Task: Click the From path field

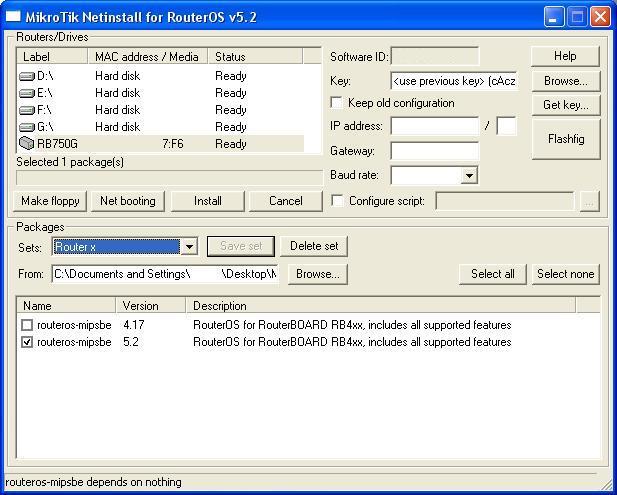Action: 165,274
